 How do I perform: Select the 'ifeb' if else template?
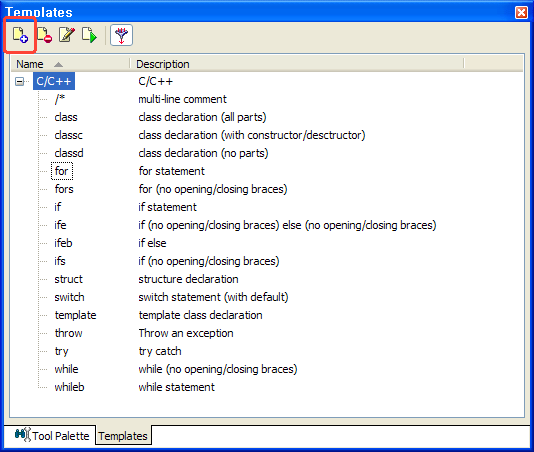tap(63, 243)
